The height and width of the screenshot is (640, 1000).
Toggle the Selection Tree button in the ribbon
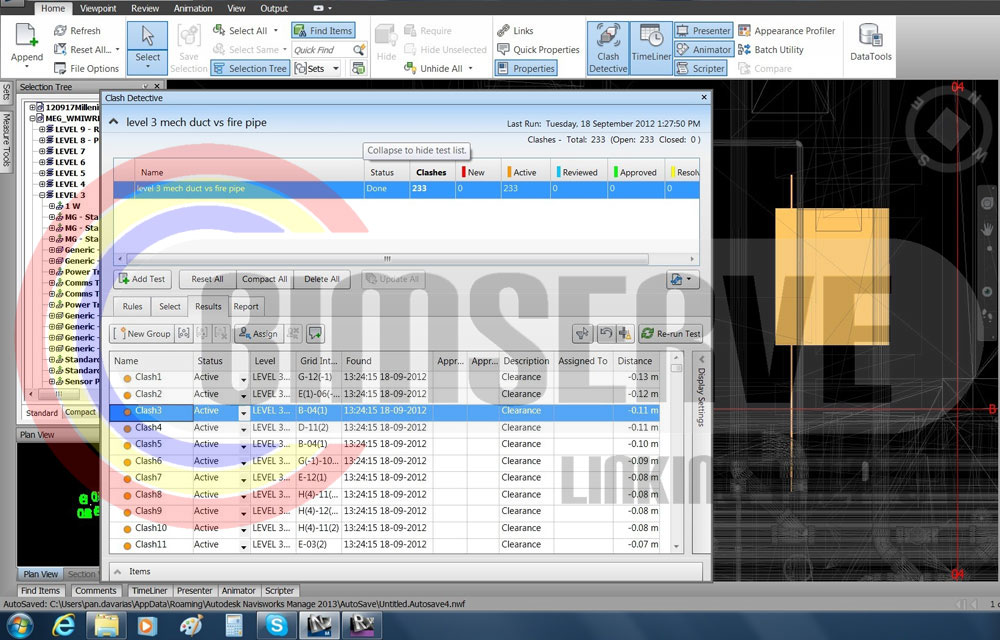250,68
